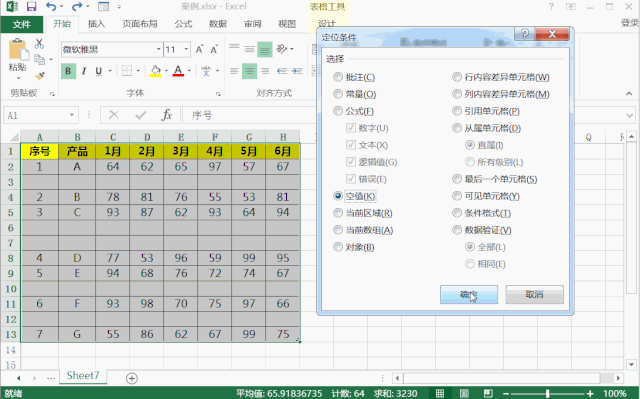640x399 pixels.
Task: Click the Decrease Font Size icon
Action: (x=214, y=49)
